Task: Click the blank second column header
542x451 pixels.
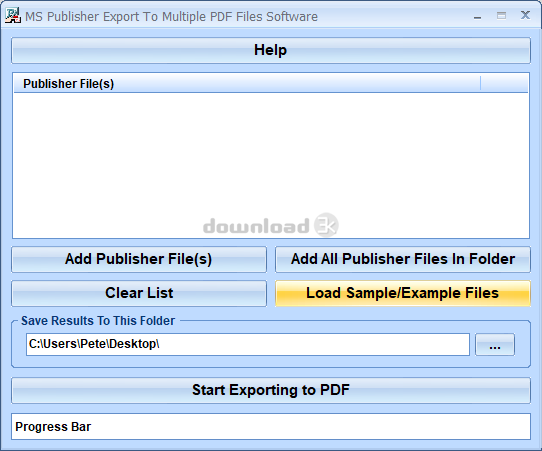Action: tap(504, 84)
